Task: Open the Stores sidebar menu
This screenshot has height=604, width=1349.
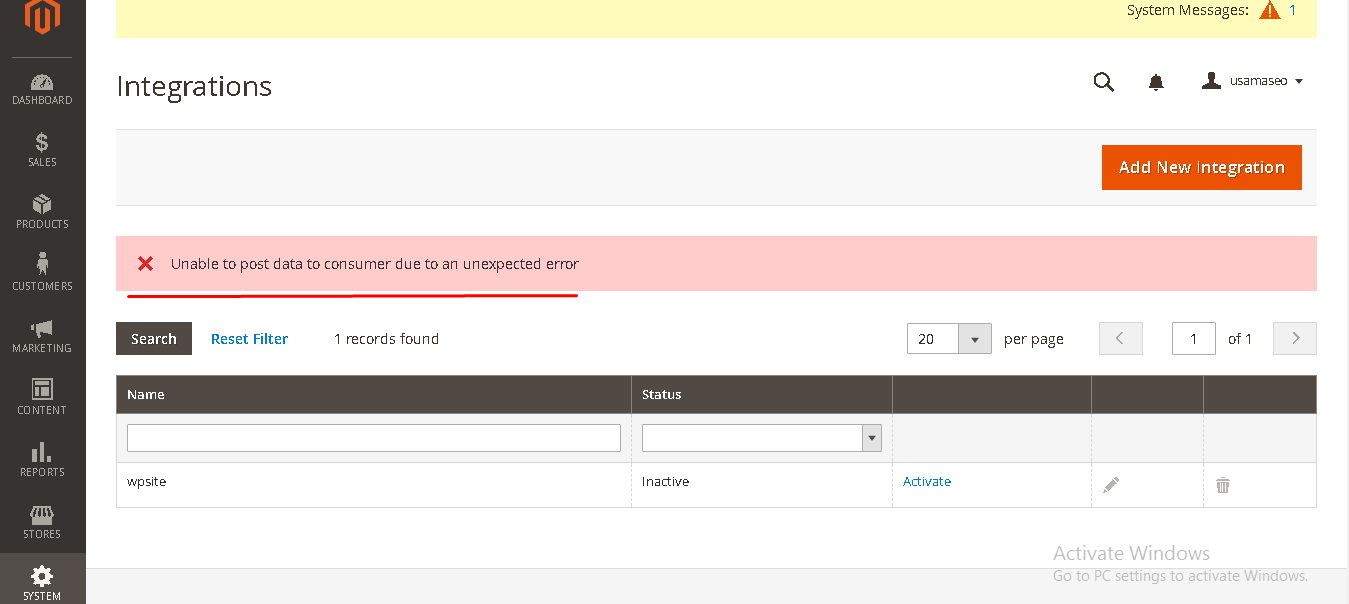Action: click(42, 522)
